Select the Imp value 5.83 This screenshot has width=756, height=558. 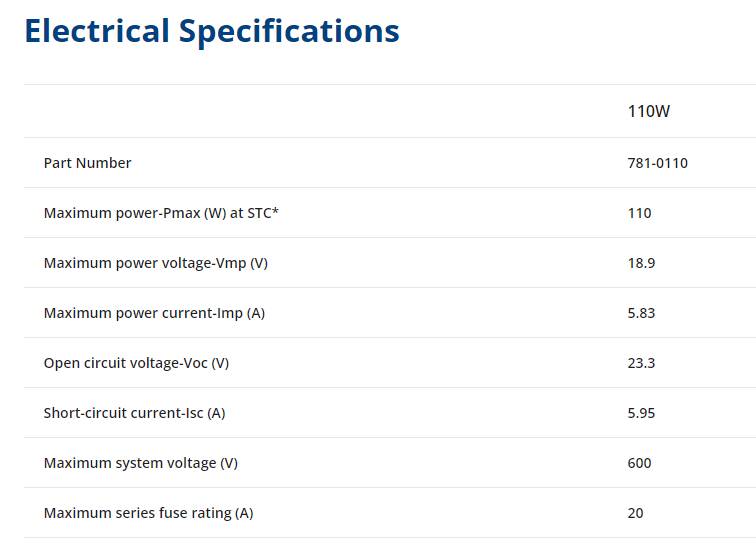coord(641,313)
